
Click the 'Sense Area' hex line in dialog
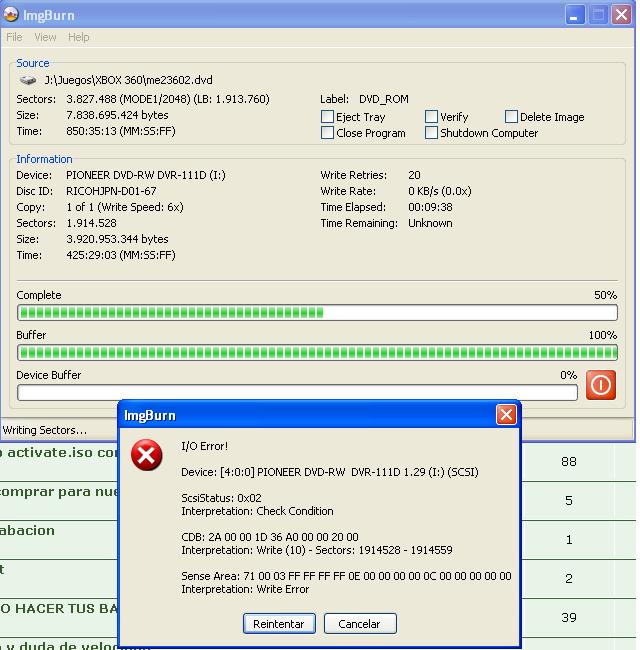click(346, 576)
